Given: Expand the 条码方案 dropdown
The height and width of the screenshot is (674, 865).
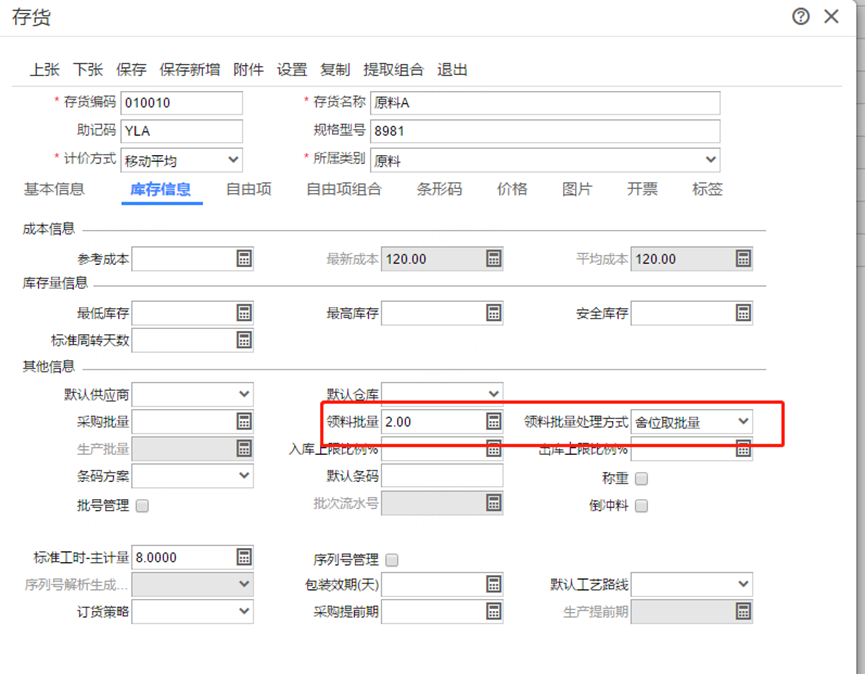Looking at the screenshot, I should (x=193, y=475).
